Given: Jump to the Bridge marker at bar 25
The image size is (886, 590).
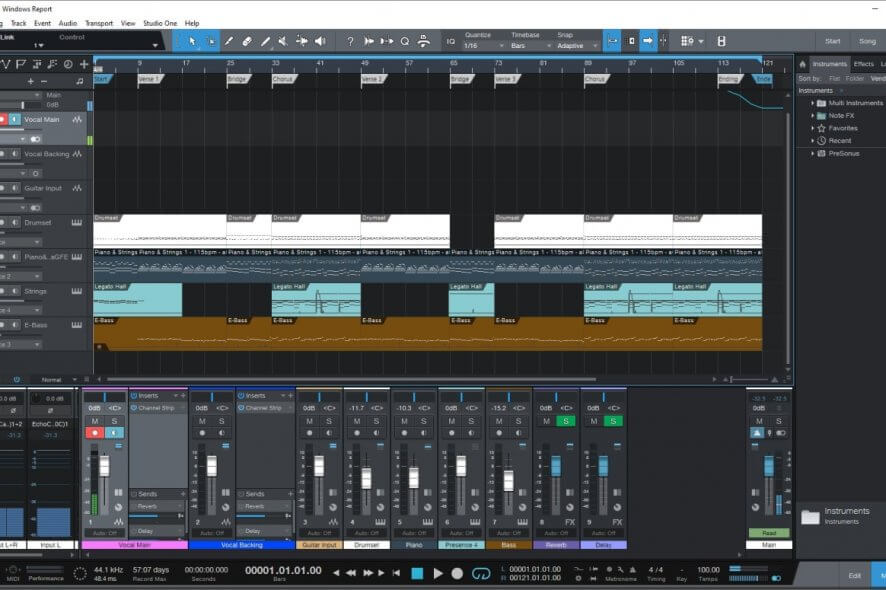Looking at the screenshot, I should point(238,79).
